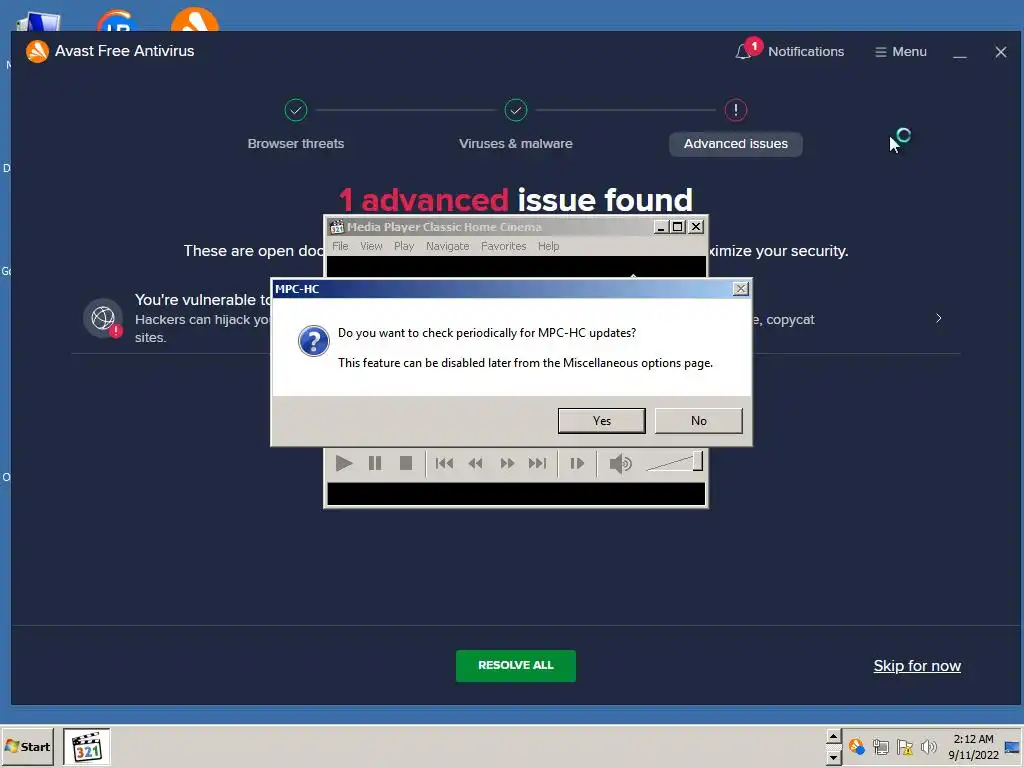The image size is (1024, 768).
Task: Click the globe warning icon beside the vulnerable issue
Action: [x=103, y=318]
